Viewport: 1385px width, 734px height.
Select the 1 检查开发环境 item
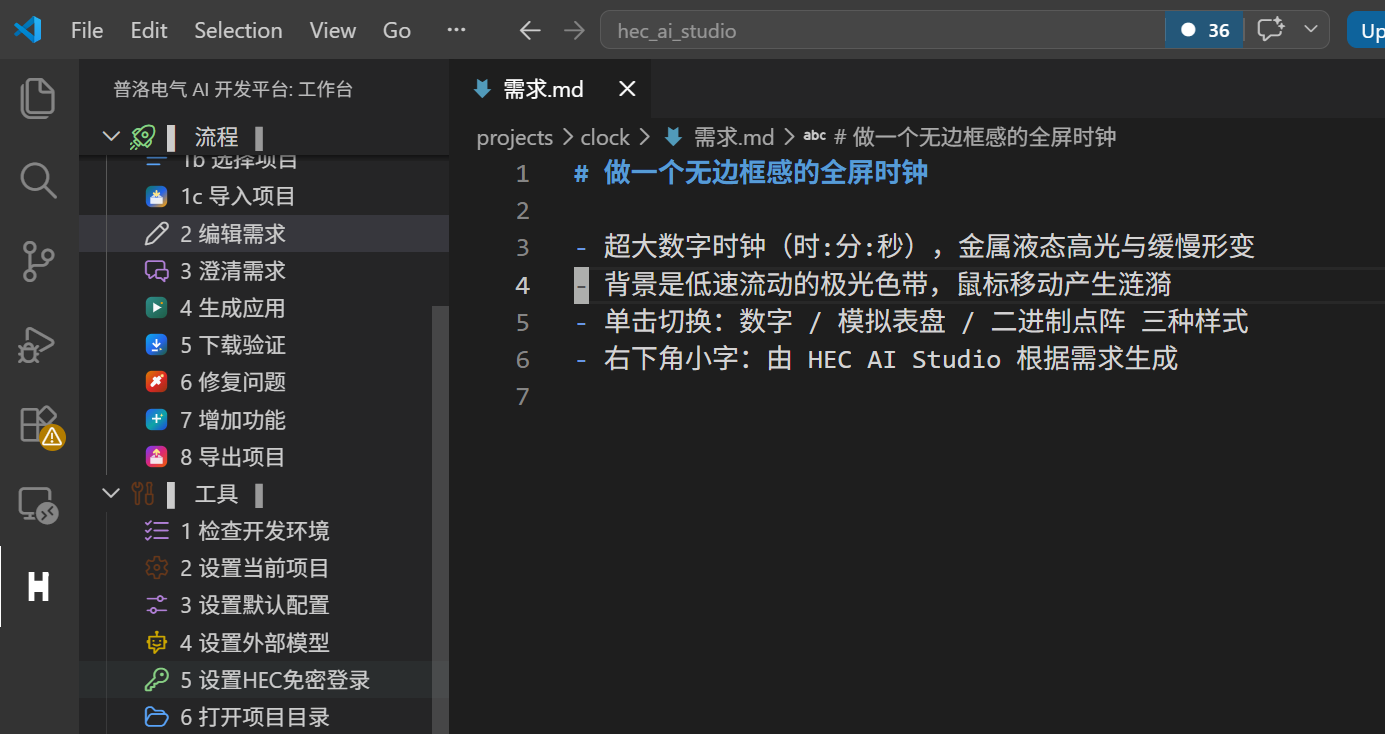coord(256,531)
